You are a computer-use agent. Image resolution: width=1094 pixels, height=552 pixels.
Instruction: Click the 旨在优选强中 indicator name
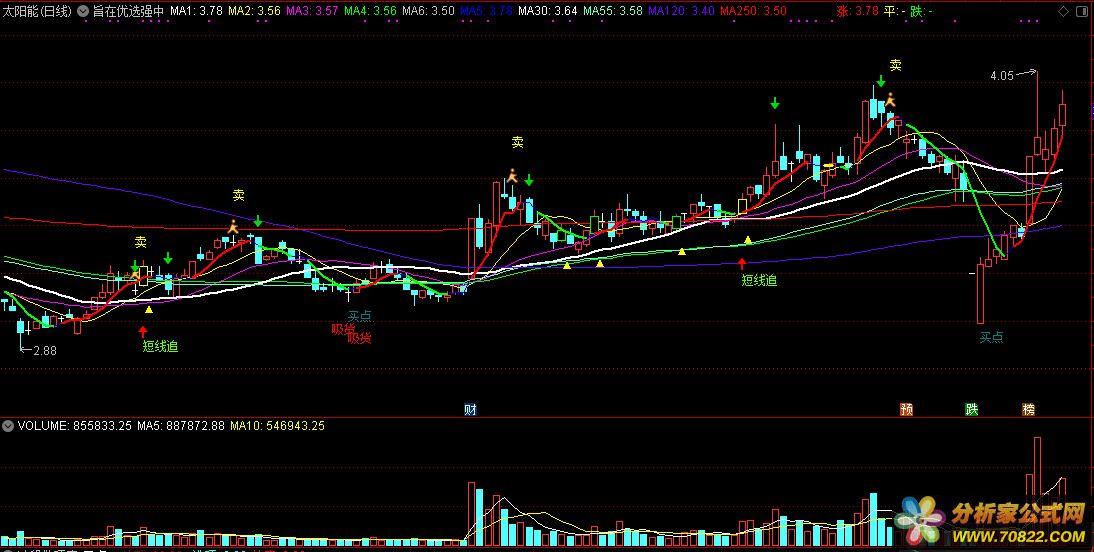(127, 11)
